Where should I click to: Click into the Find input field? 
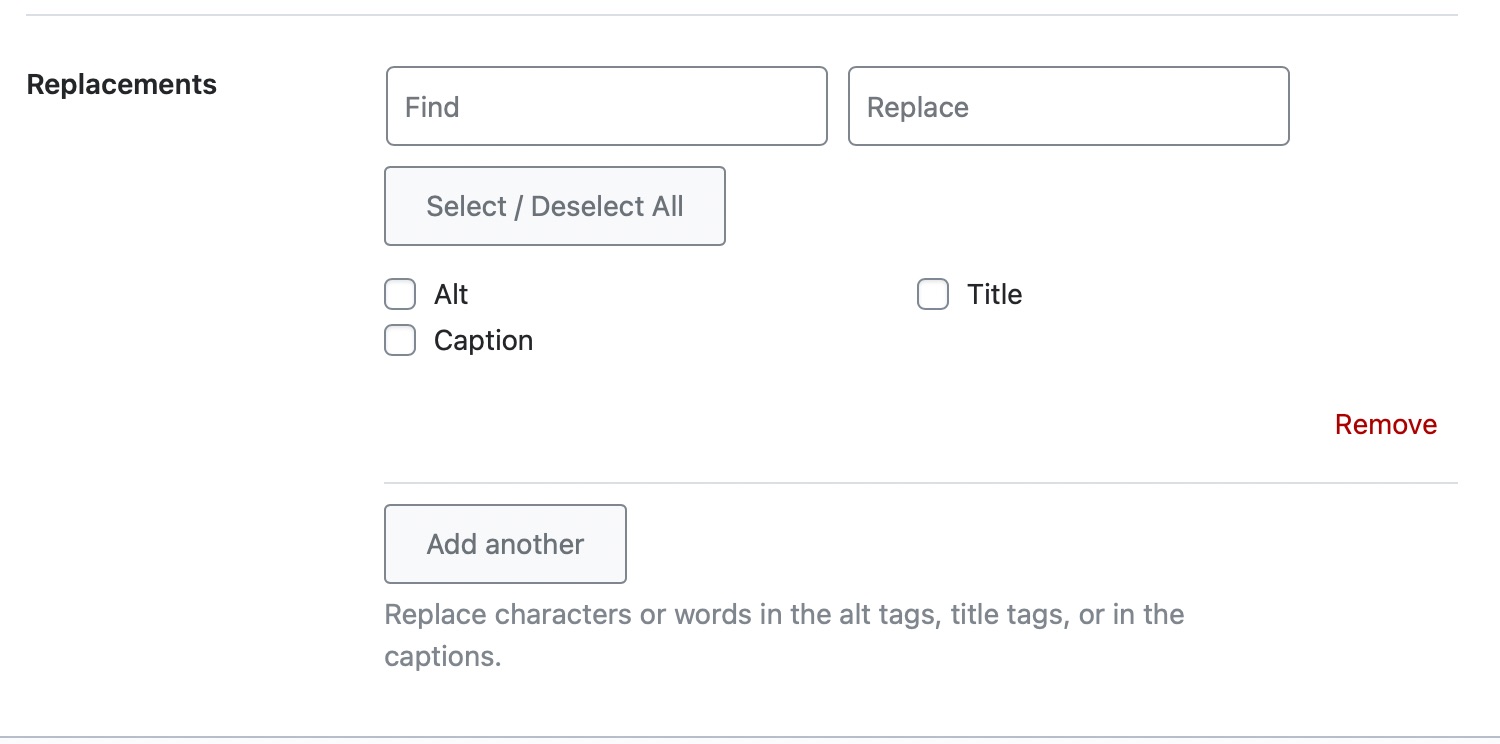coord(607,106)
